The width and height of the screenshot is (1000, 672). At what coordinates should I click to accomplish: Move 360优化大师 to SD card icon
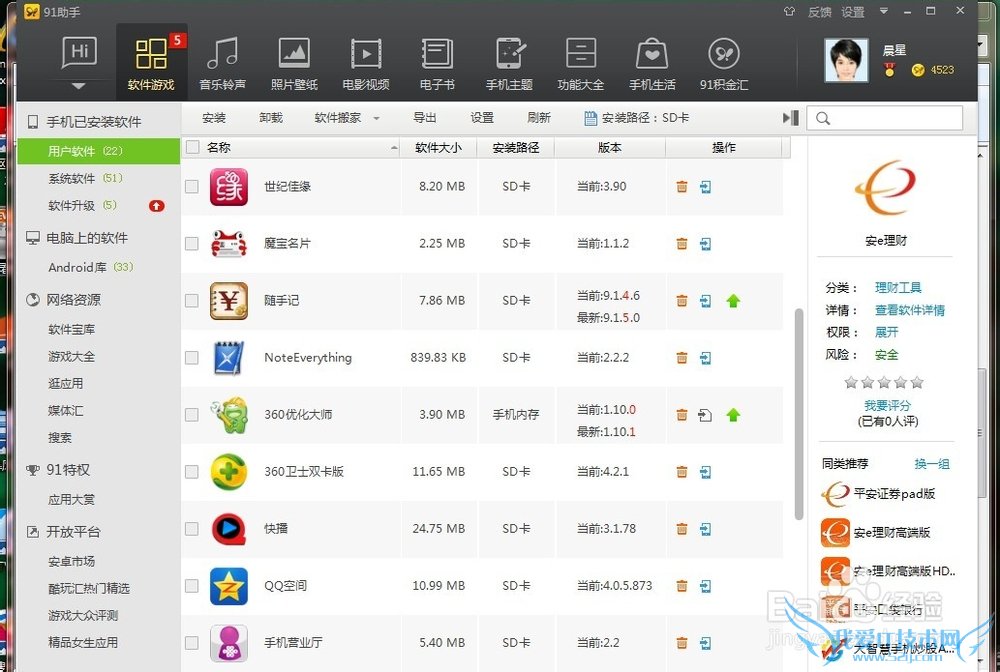point(705,415)
